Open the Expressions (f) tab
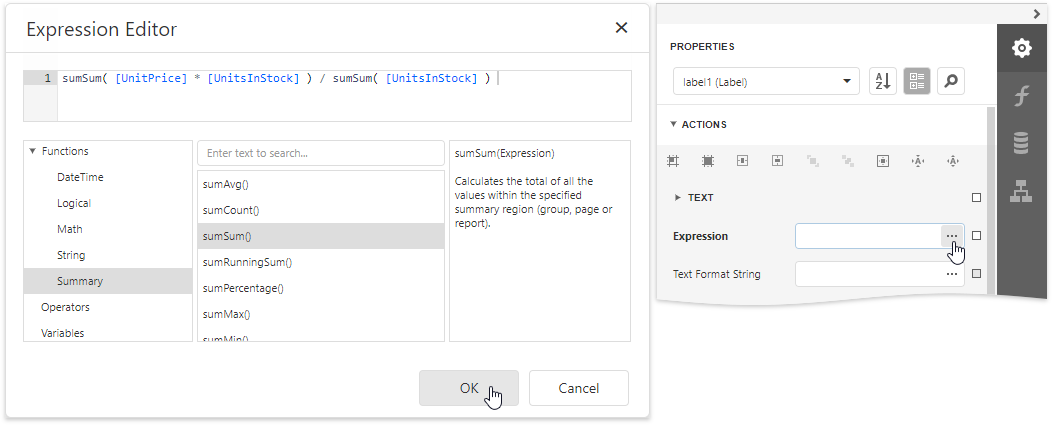Image resolution: width=1052 pixels, height=425 pixels. click(1021, 96)
